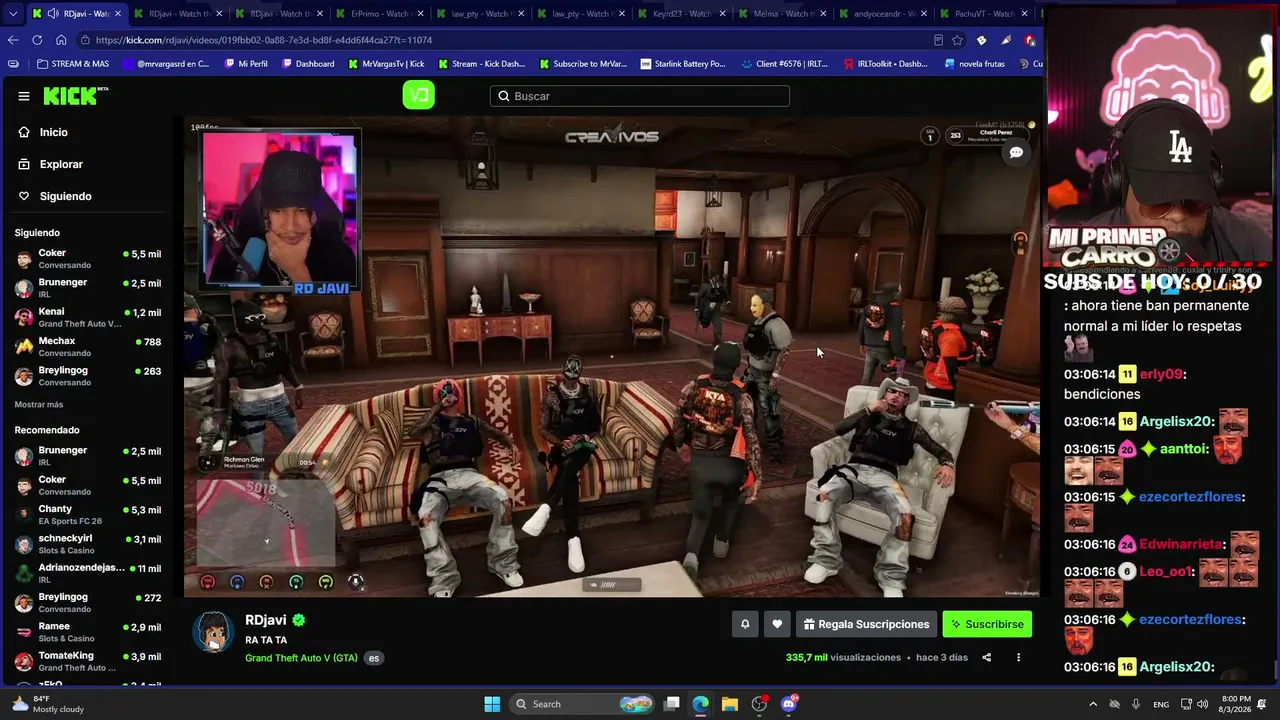Open Microsoft Edge from the taskbar
Image resolution: width=1280 pixels, height=720 pixels.
pyautogui.click(x=701, y=704)
